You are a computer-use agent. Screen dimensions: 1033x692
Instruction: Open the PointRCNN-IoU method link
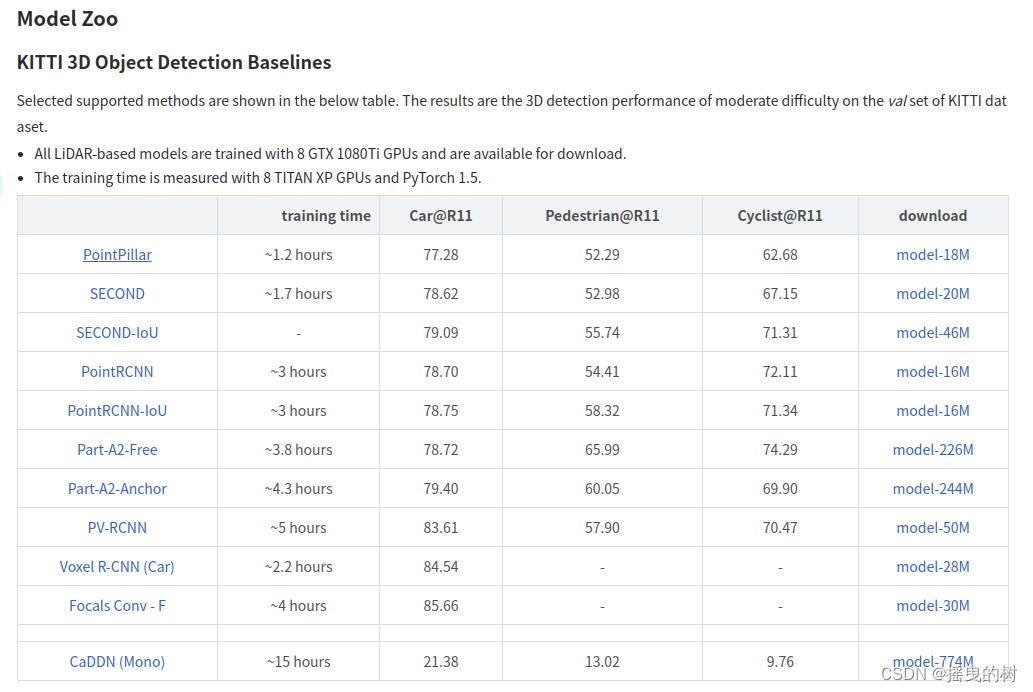click(x=117, y=410)
